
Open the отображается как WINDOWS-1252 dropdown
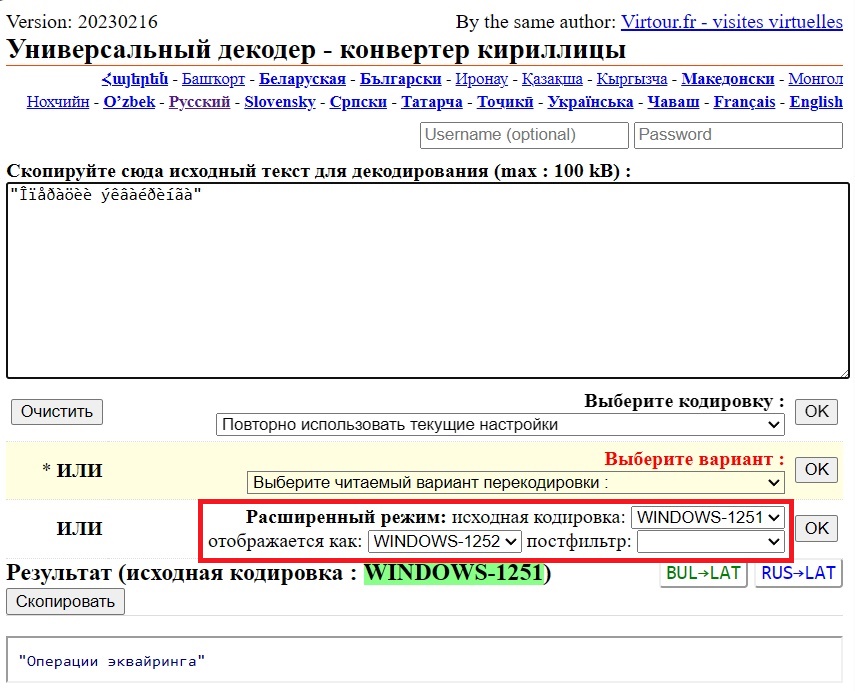tap(446, 541)
